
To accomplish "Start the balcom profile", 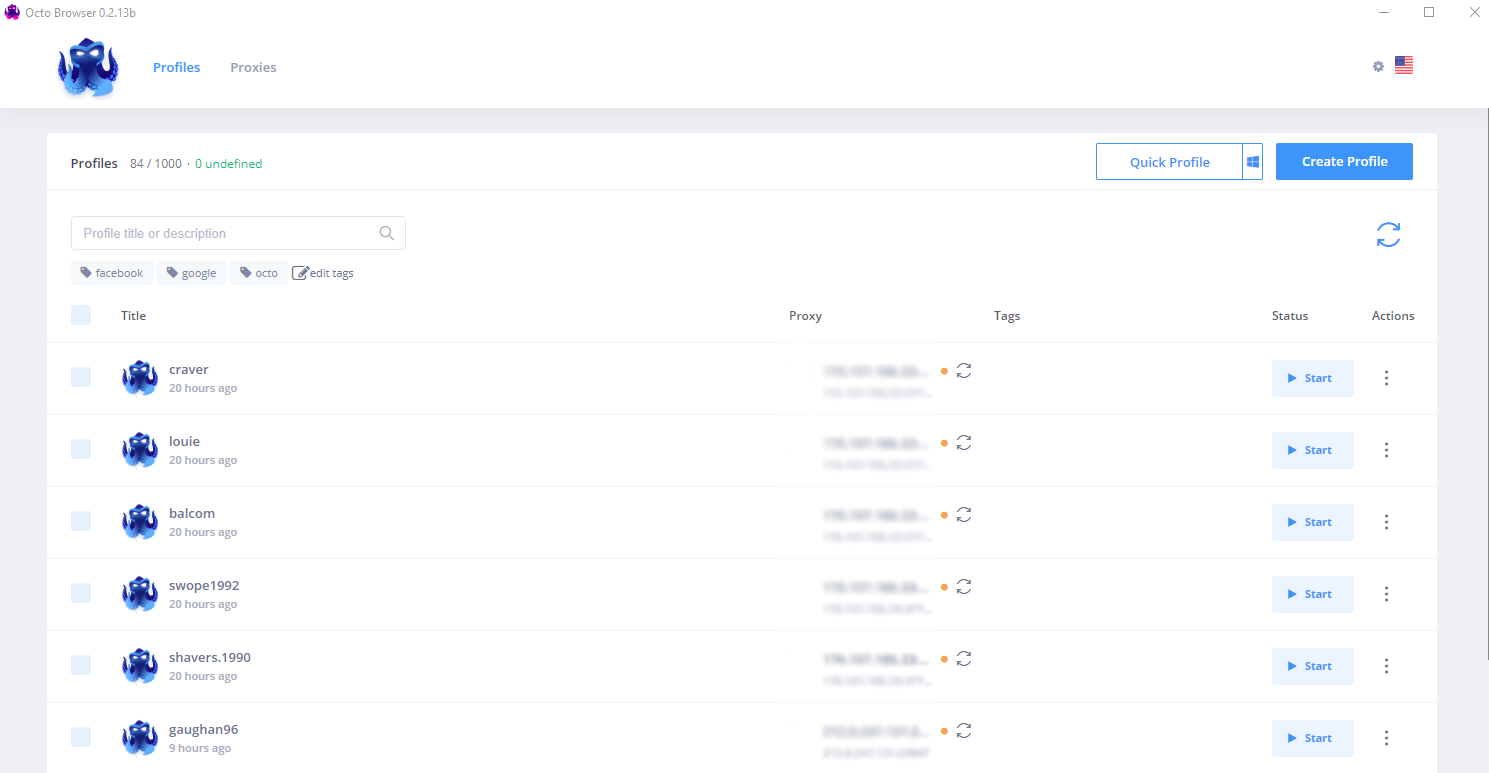I will [1313, 522].
